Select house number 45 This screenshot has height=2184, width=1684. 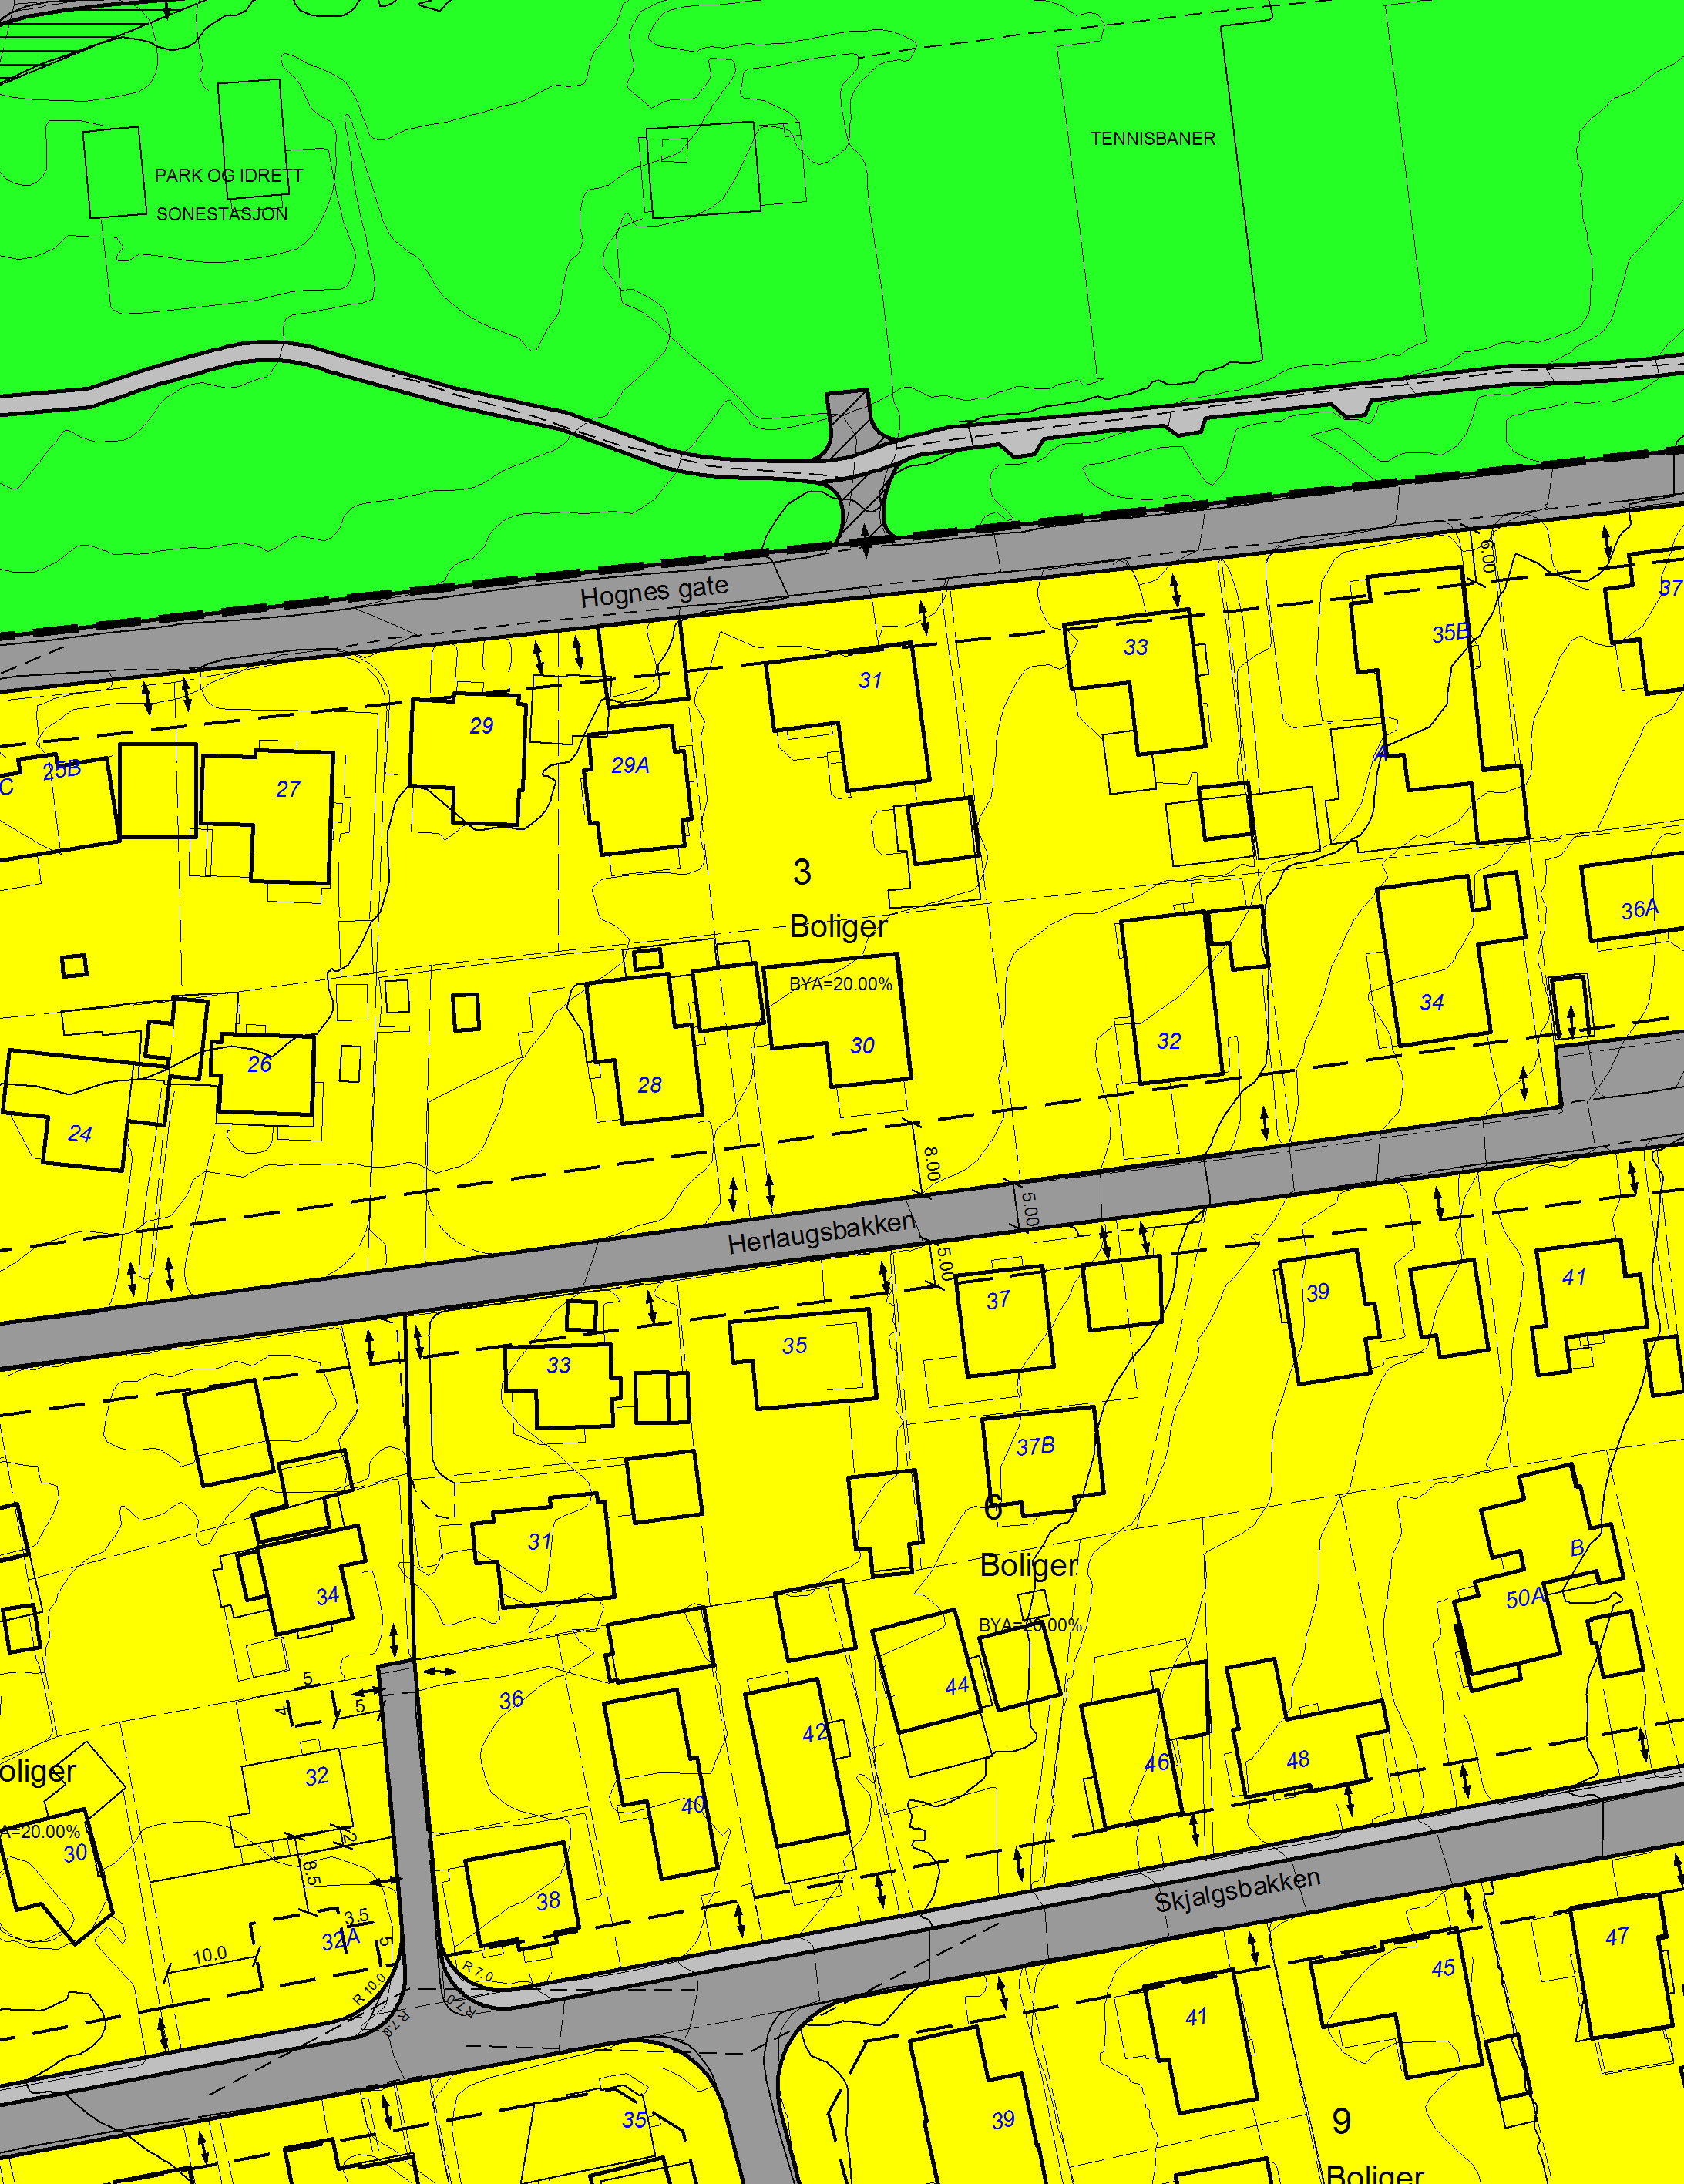coord(1443,1968)
